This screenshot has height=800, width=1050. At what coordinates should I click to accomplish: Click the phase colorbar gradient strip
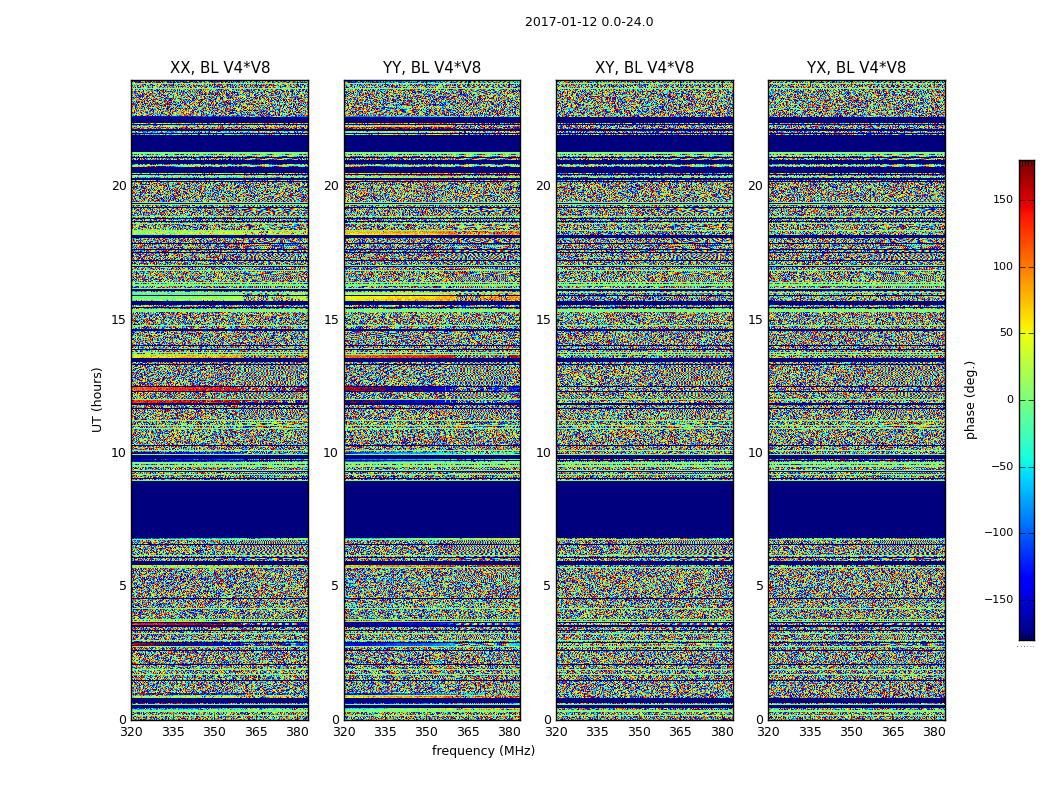point(1027,400)
